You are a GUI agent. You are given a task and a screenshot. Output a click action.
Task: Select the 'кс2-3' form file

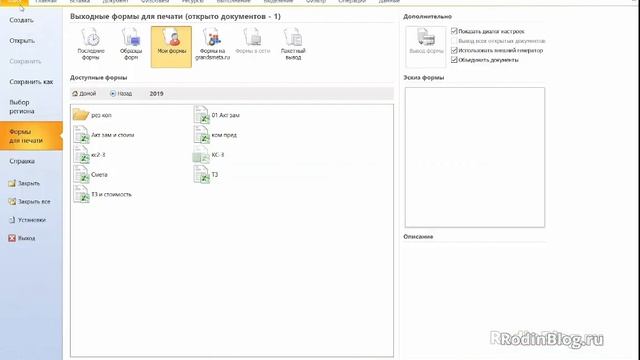[89, 155]
